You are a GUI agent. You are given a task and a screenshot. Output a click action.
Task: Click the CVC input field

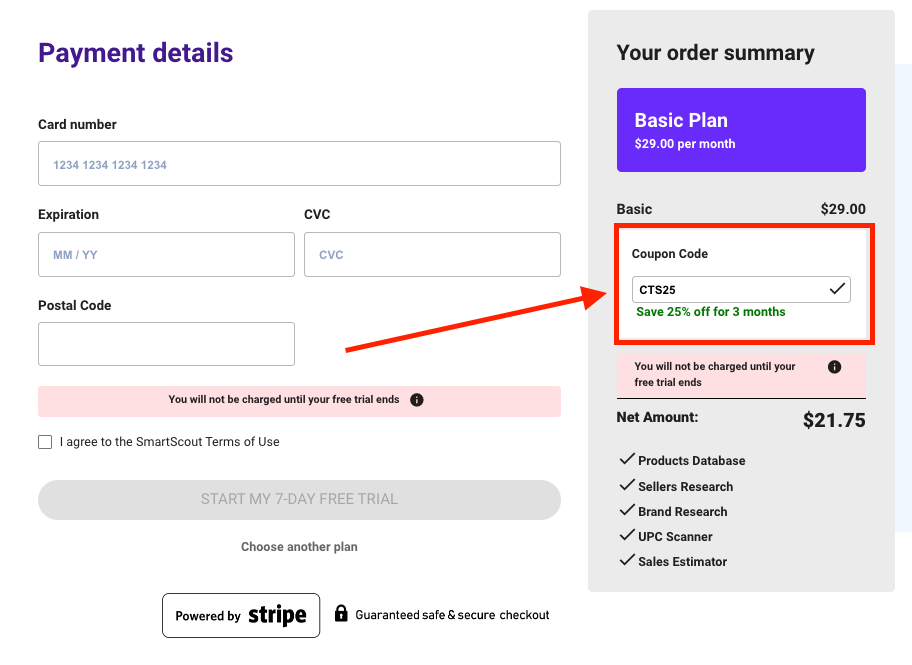point(432,255)
